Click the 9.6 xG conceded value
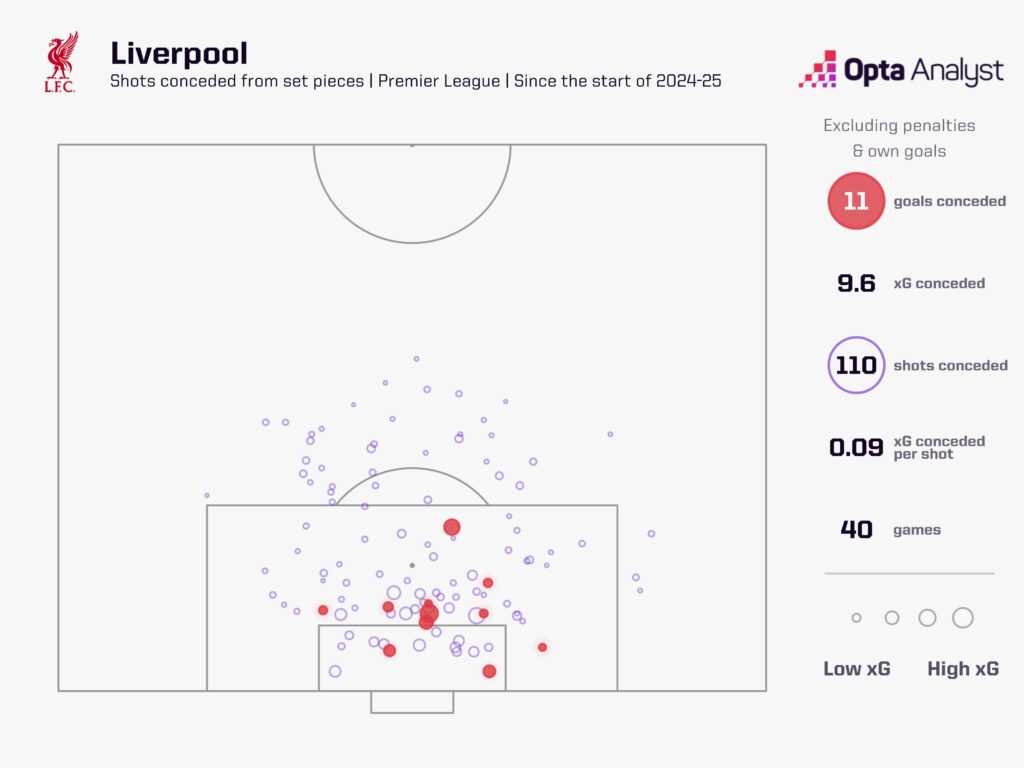Viewport: 1024px width, 768px height. [856, 284]
